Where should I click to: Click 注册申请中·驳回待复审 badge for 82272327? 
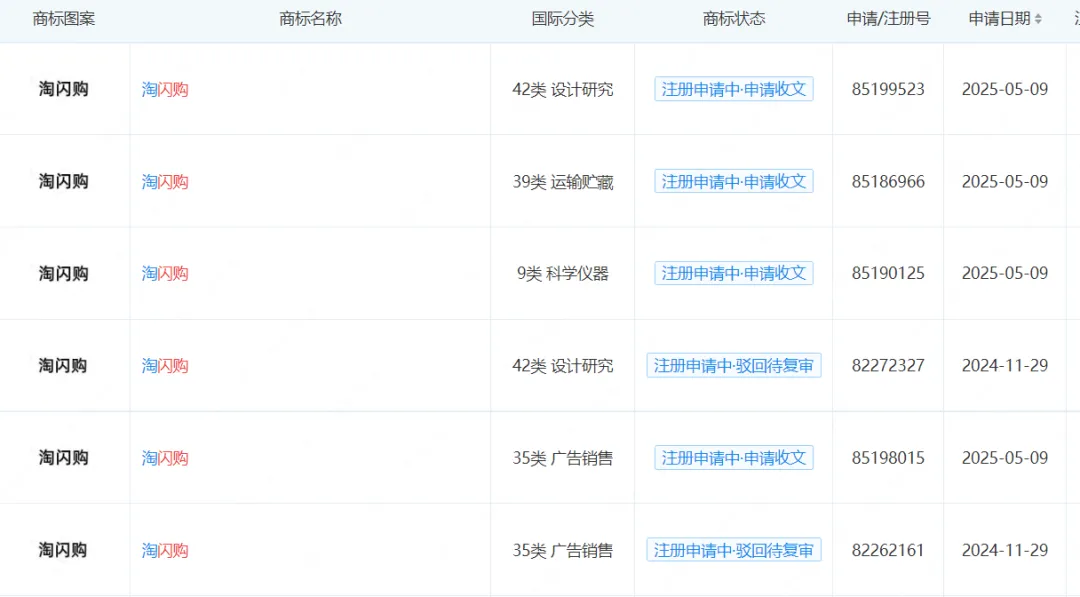(735, 365)
